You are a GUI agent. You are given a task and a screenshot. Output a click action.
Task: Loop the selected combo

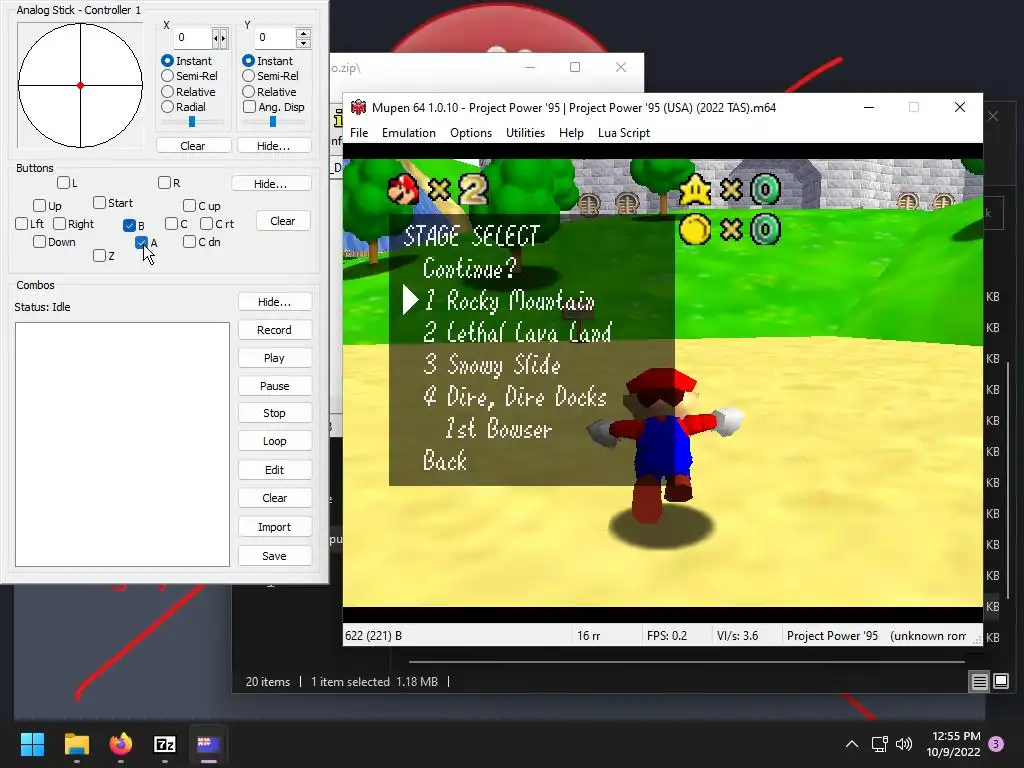274,441
